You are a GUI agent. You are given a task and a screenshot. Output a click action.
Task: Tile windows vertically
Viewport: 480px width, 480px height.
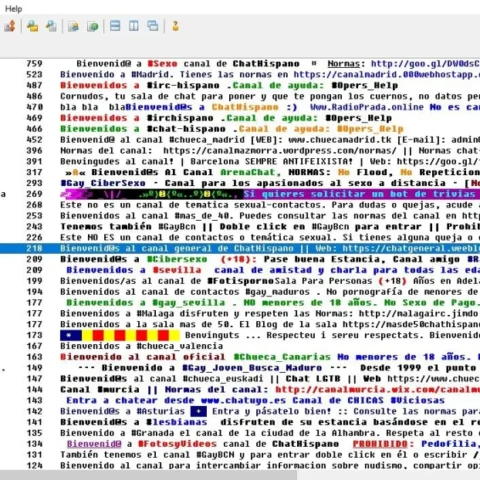pos(134,26)
